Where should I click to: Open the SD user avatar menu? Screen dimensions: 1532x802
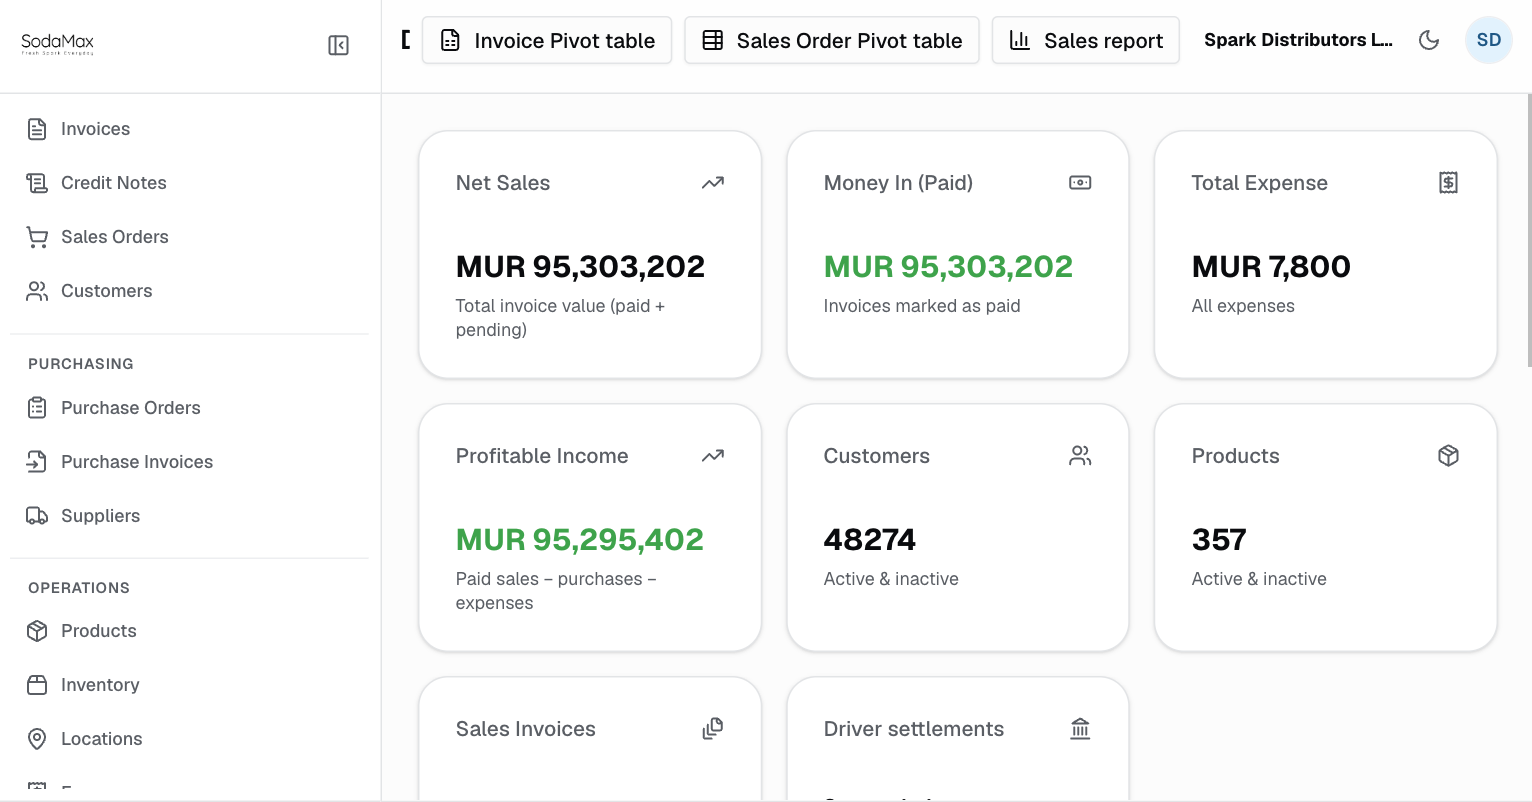pos(1489,40)
